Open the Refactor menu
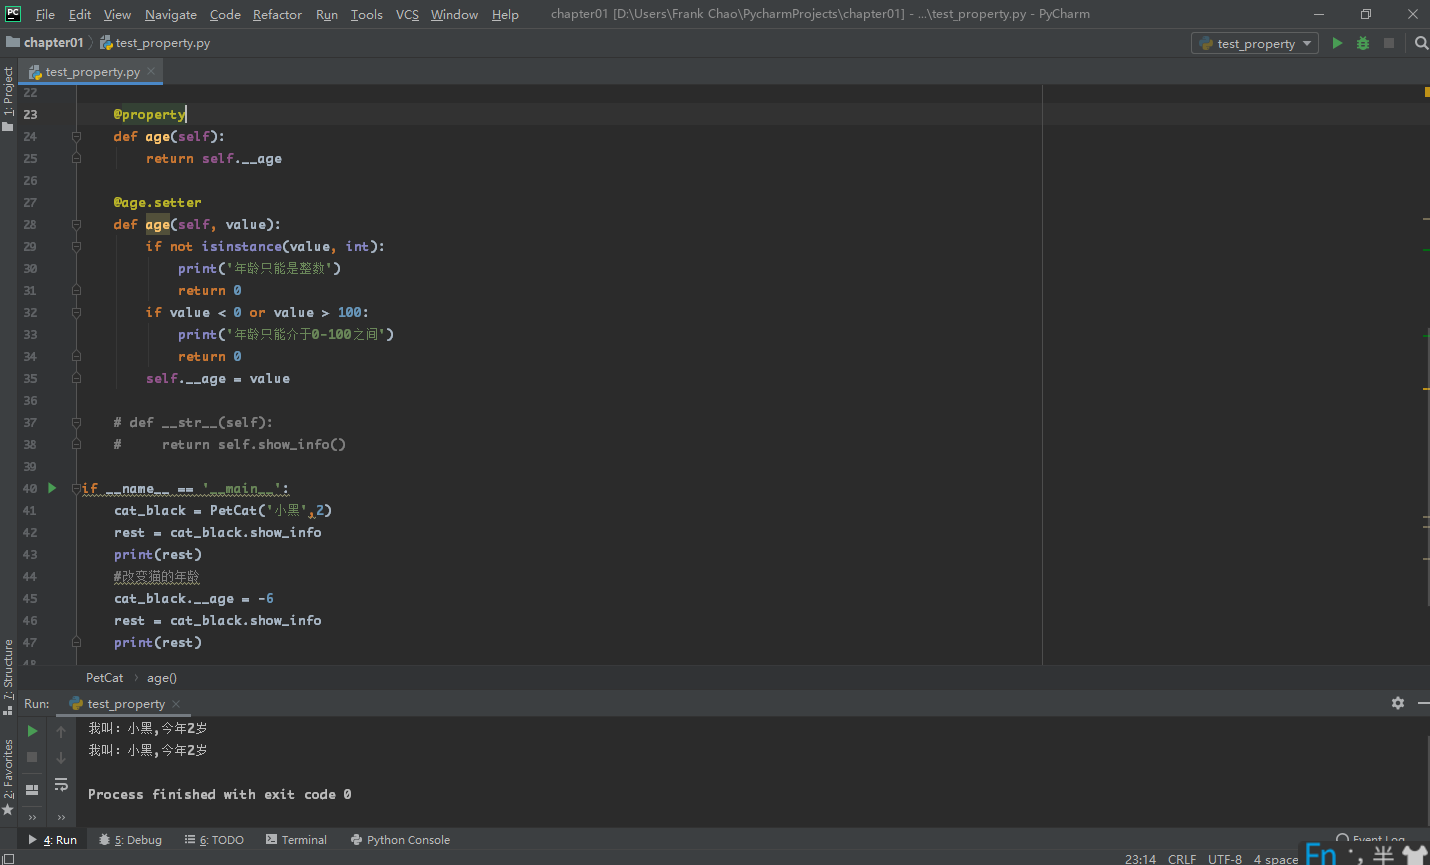1430x865 pixels. click(277, 14)
